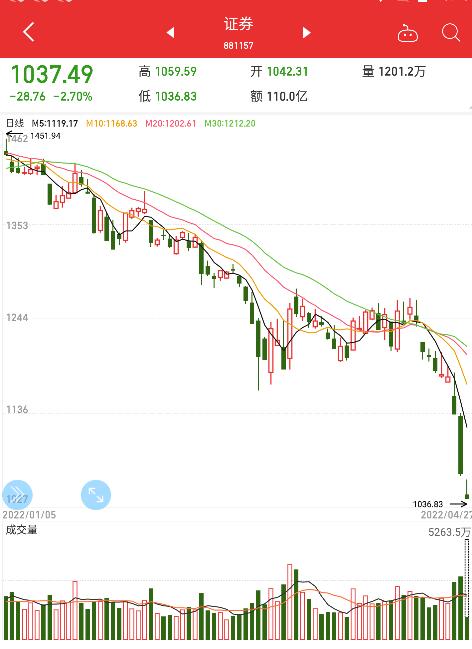The width and height of the screenshot is (472, 649).
Task: Click the 881157 sector code
Action: [x=238, y=46]
